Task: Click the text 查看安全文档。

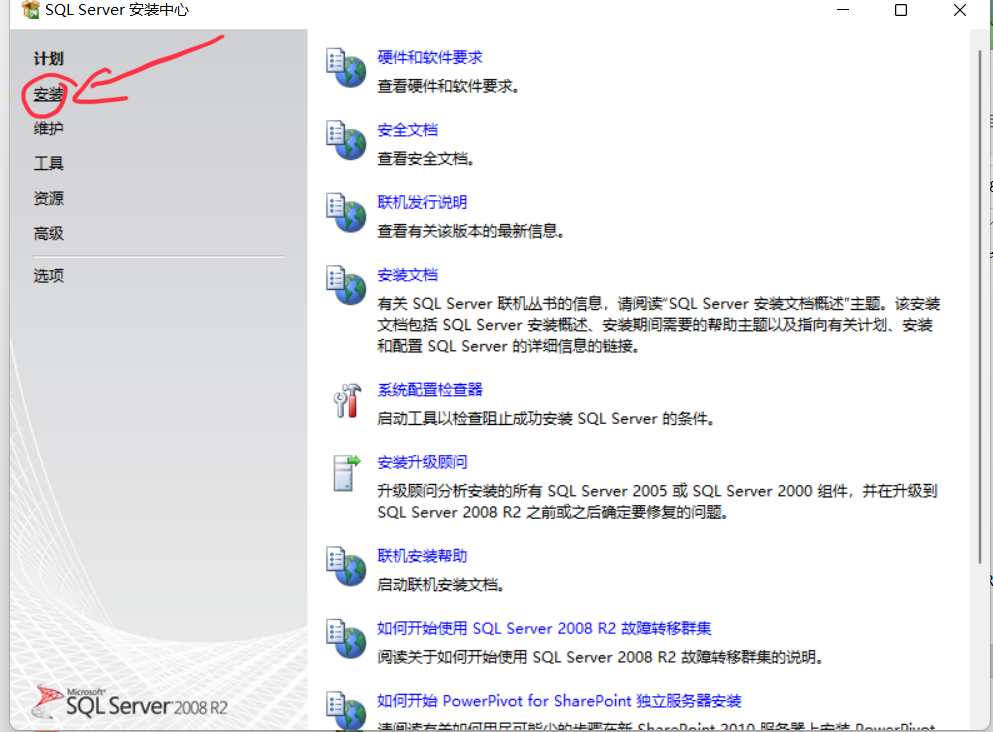Action: 426,158
